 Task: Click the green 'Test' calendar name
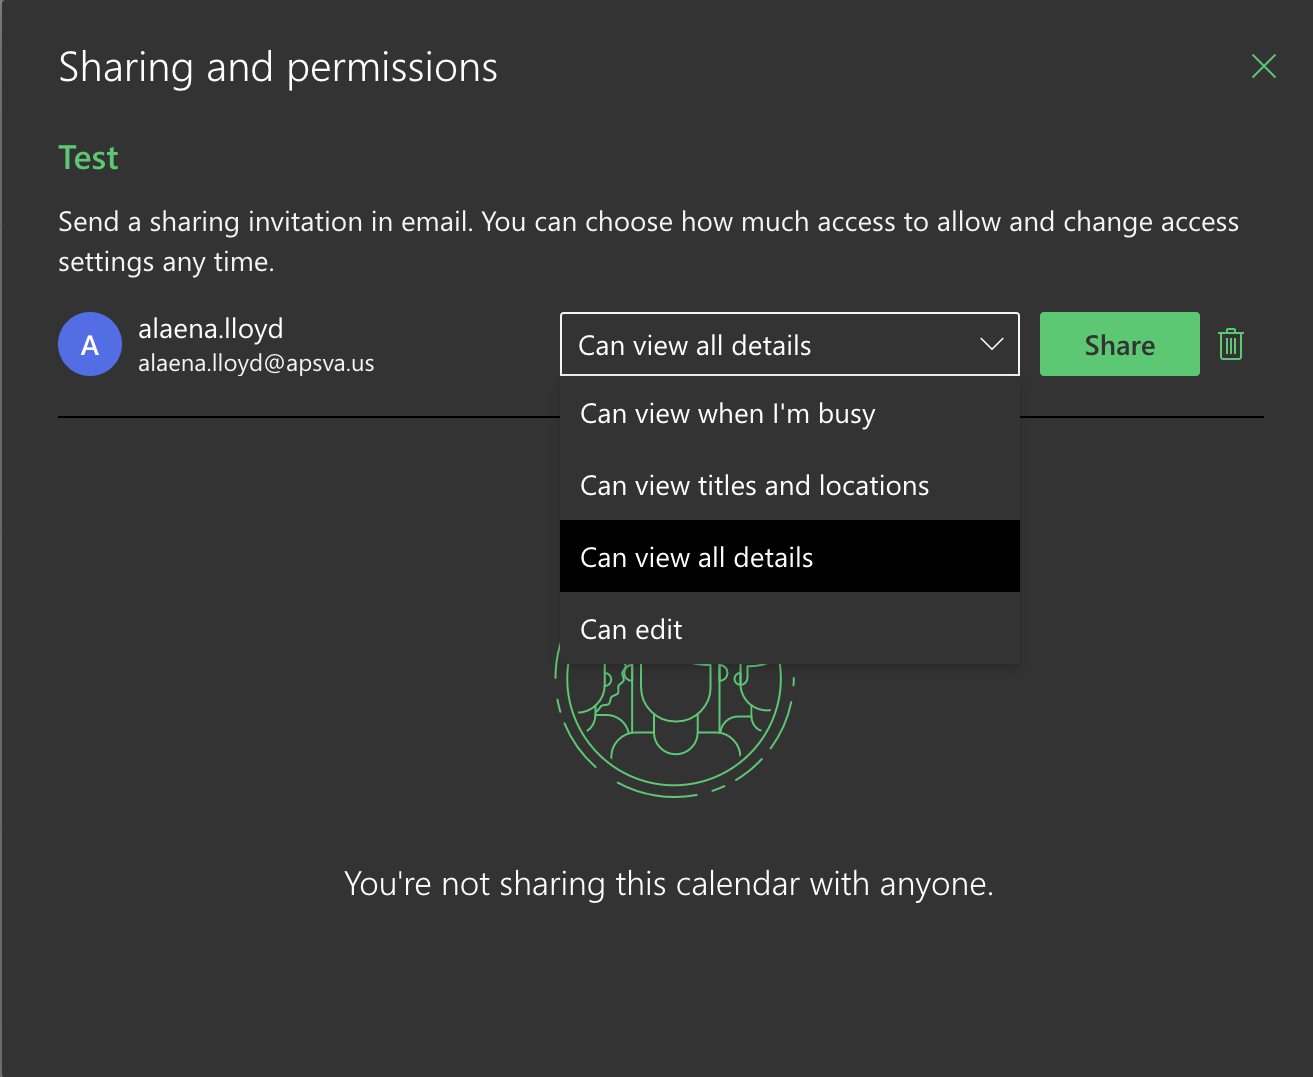88,158
